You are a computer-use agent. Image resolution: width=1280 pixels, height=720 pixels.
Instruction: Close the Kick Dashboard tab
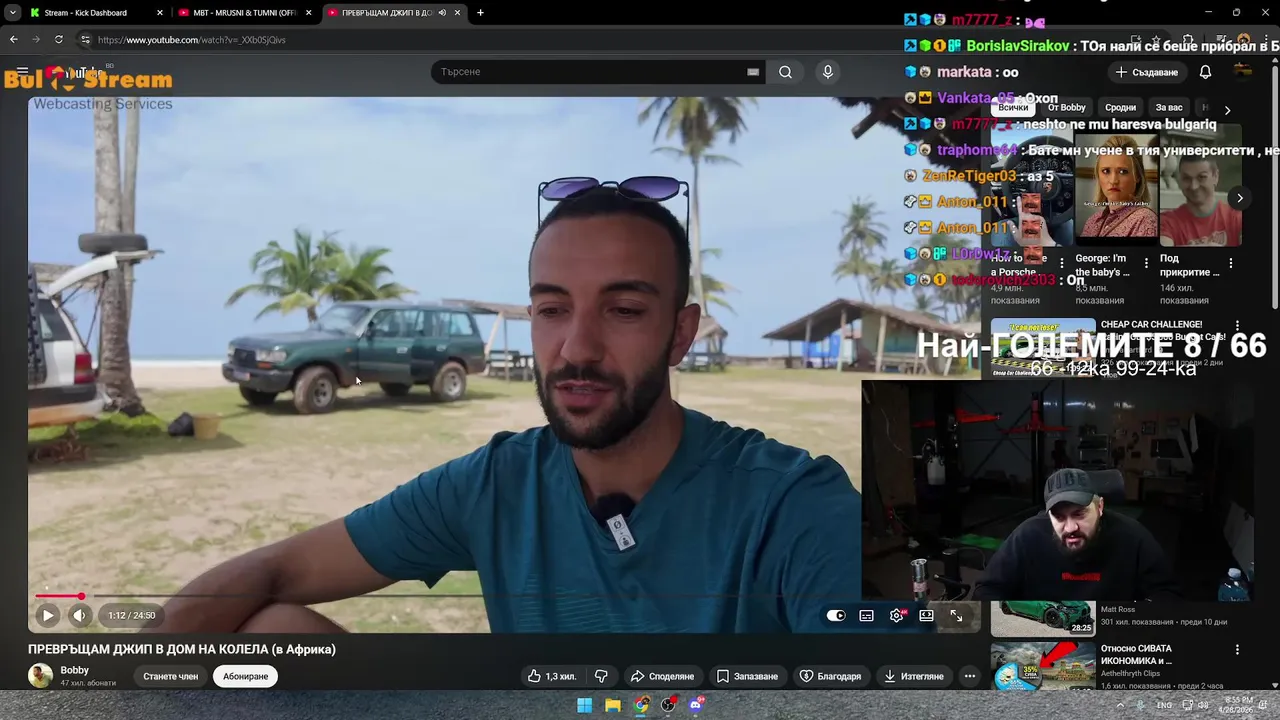[x=160, y=13]
